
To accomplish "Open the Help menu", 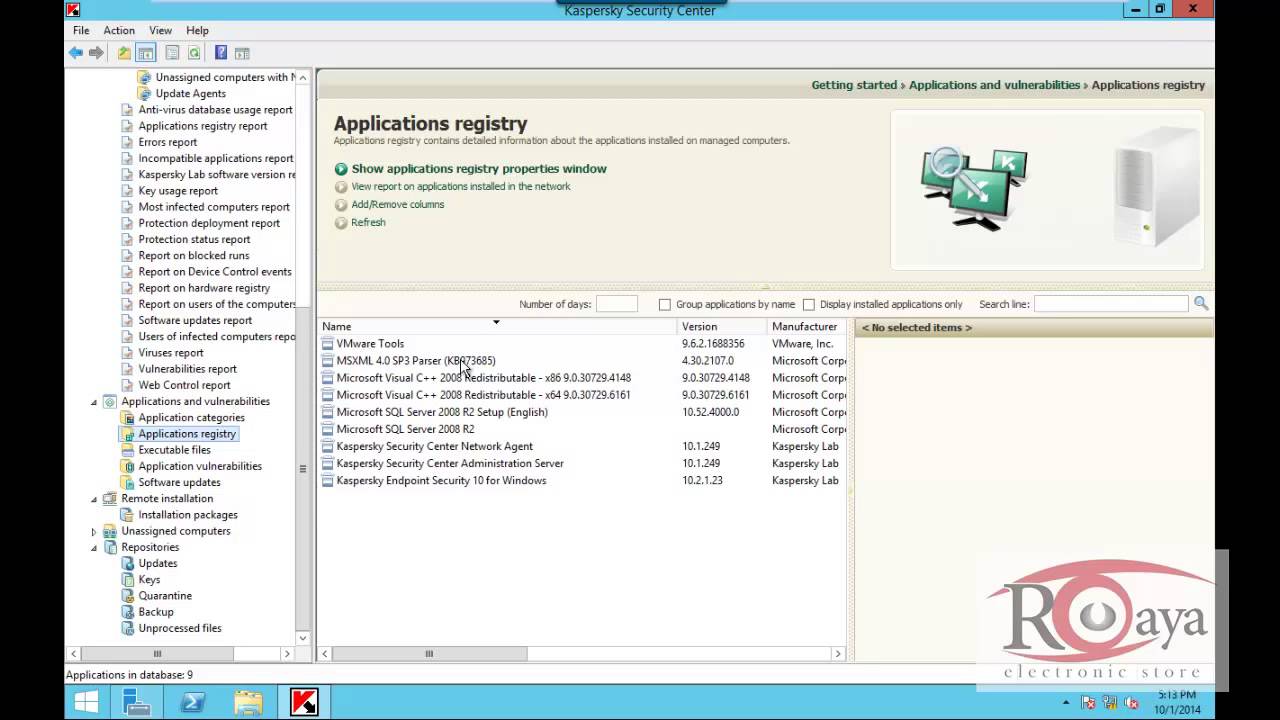I will click(x=197, y=31).
